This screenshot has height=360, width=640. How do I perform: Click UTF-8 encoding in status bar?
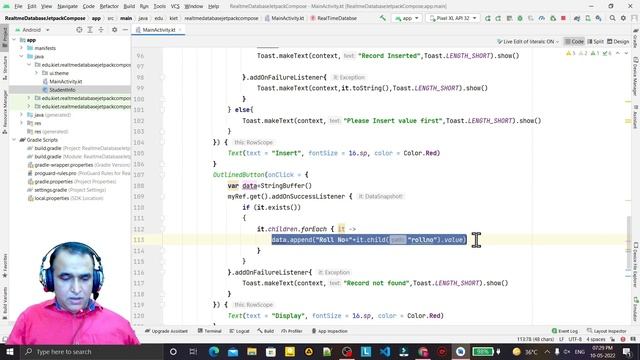pos(575,339)
